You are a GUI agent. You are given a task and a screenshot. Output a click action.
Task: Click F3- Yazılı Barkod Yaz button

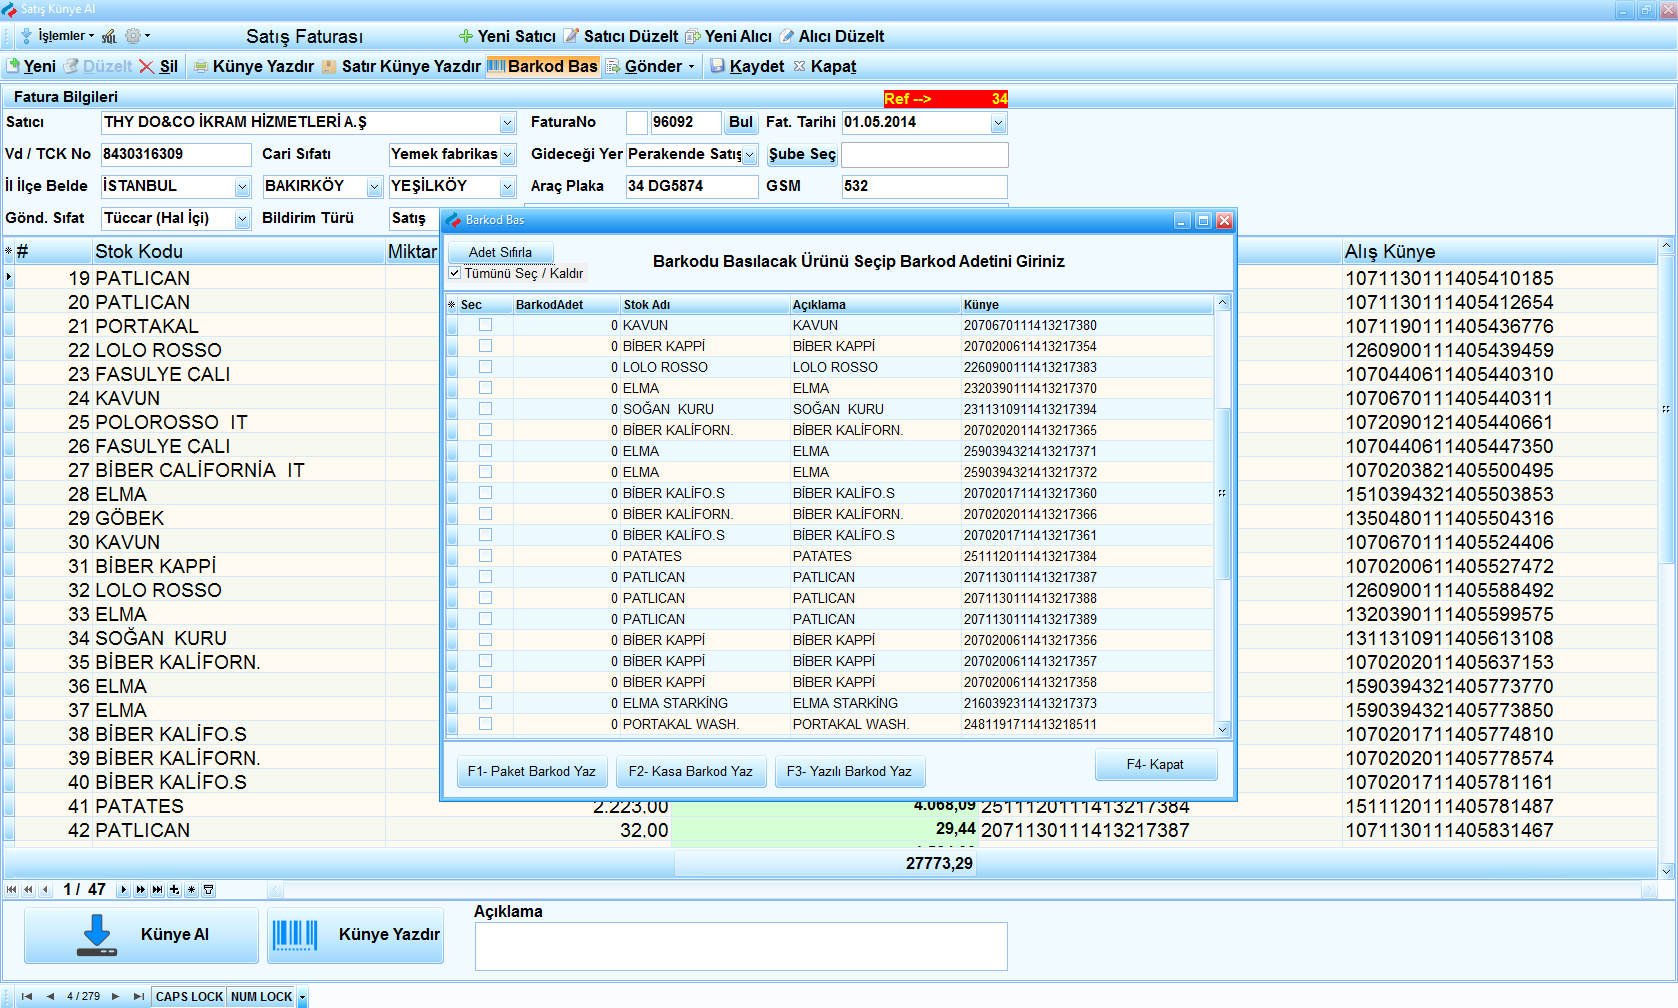849,771
